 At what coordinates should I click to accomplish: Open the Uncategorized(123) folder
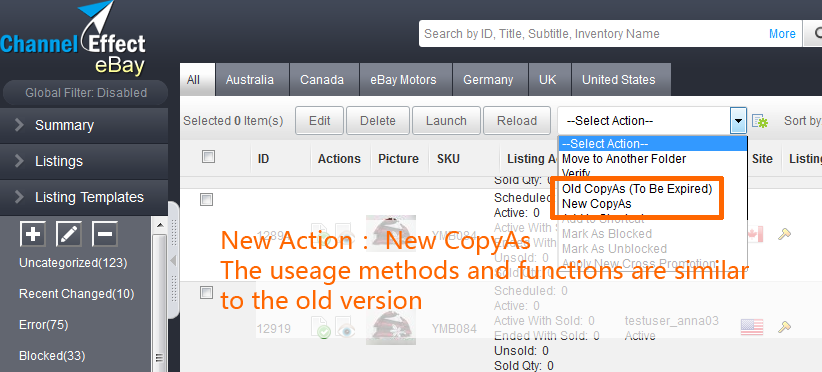[x=73, y=263]
